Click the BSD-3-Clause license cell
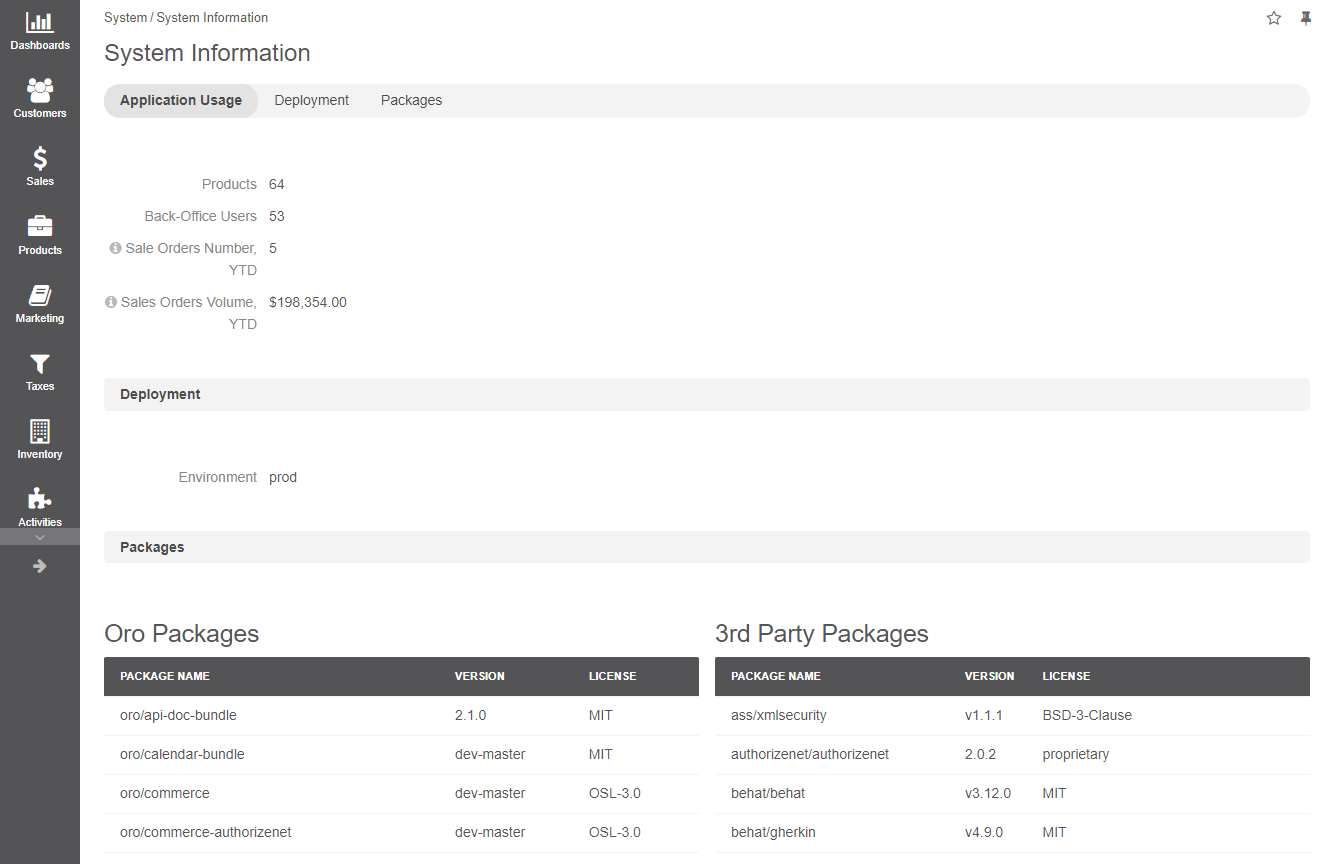The width and height of the screenshot is (1324, 864). coord(1087,715)
